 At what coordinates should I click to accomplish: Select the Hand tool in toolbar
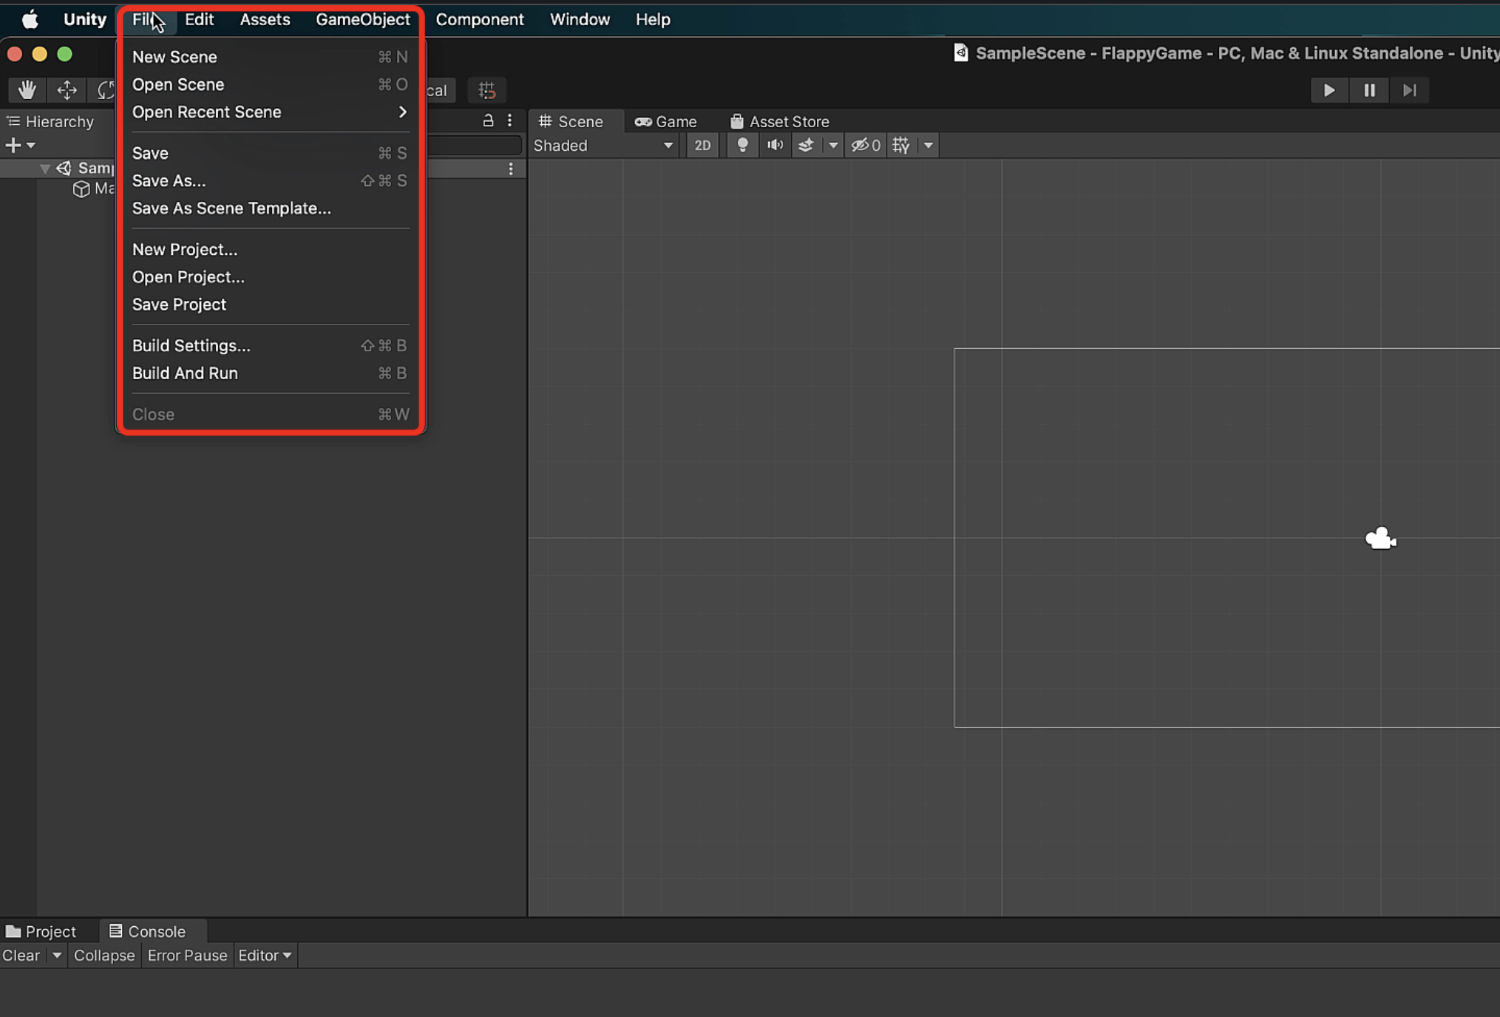[x=27, y=90]
